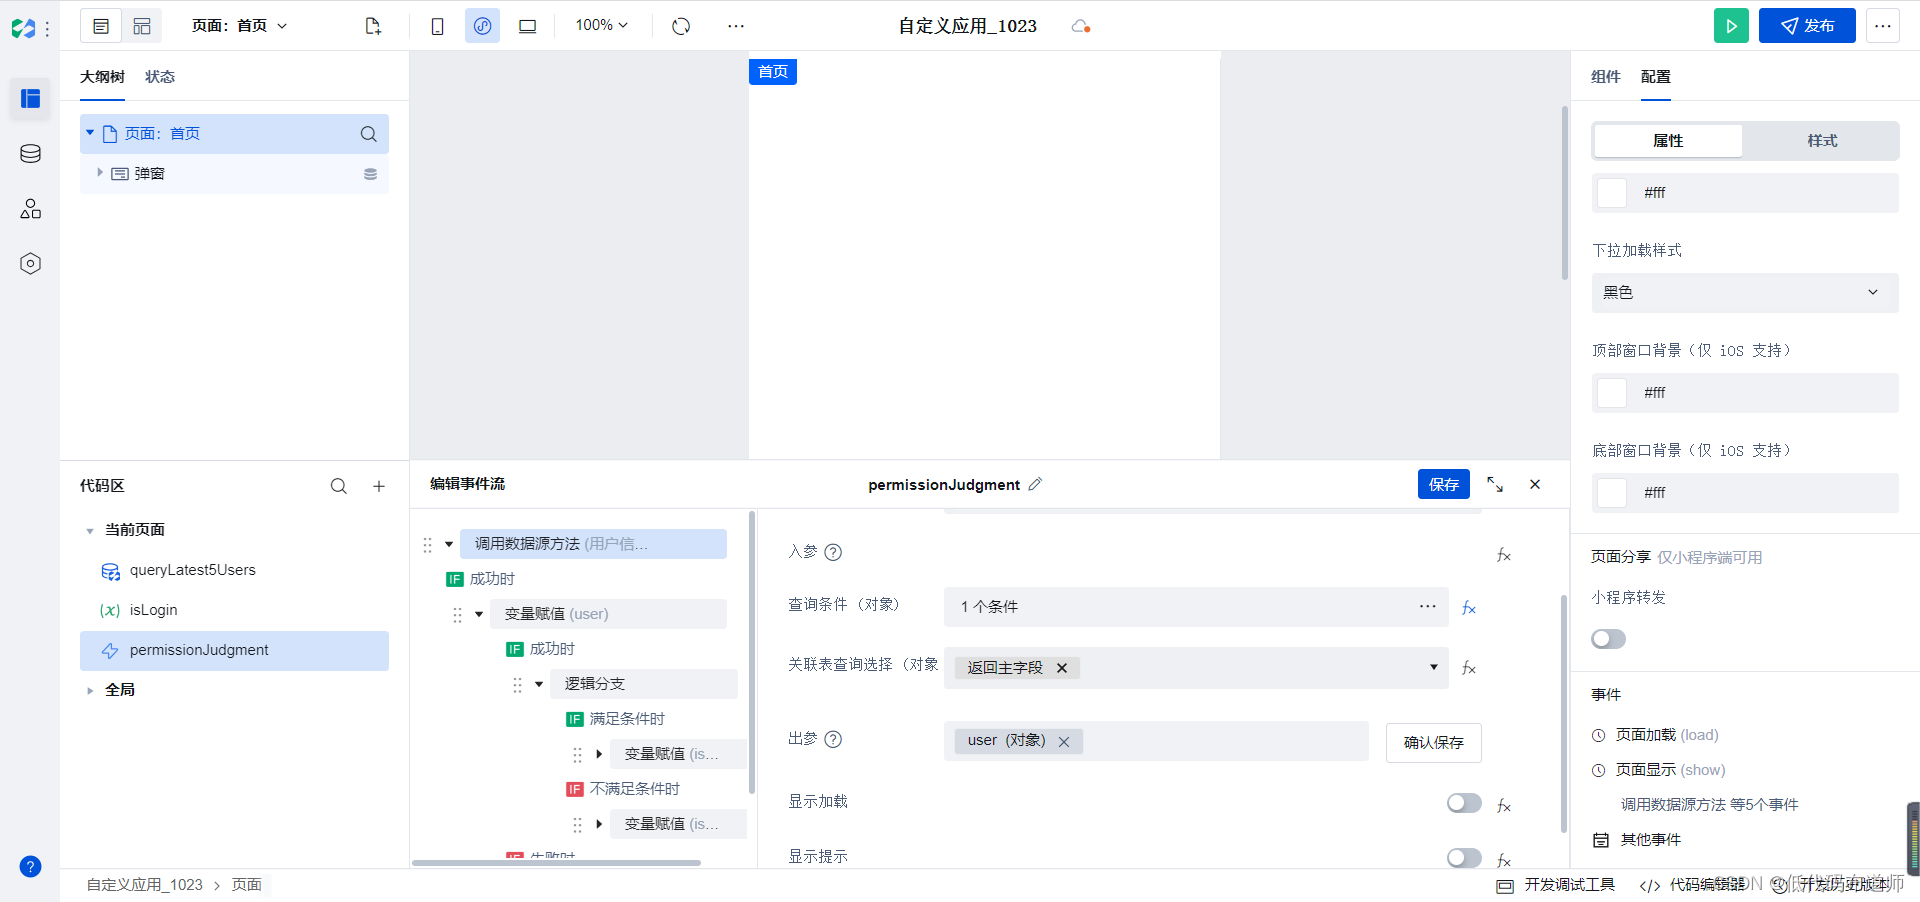The height and width of the screenshot is (902, 1920).
Task: Close the event flow editor
Action: point(1535,484)
